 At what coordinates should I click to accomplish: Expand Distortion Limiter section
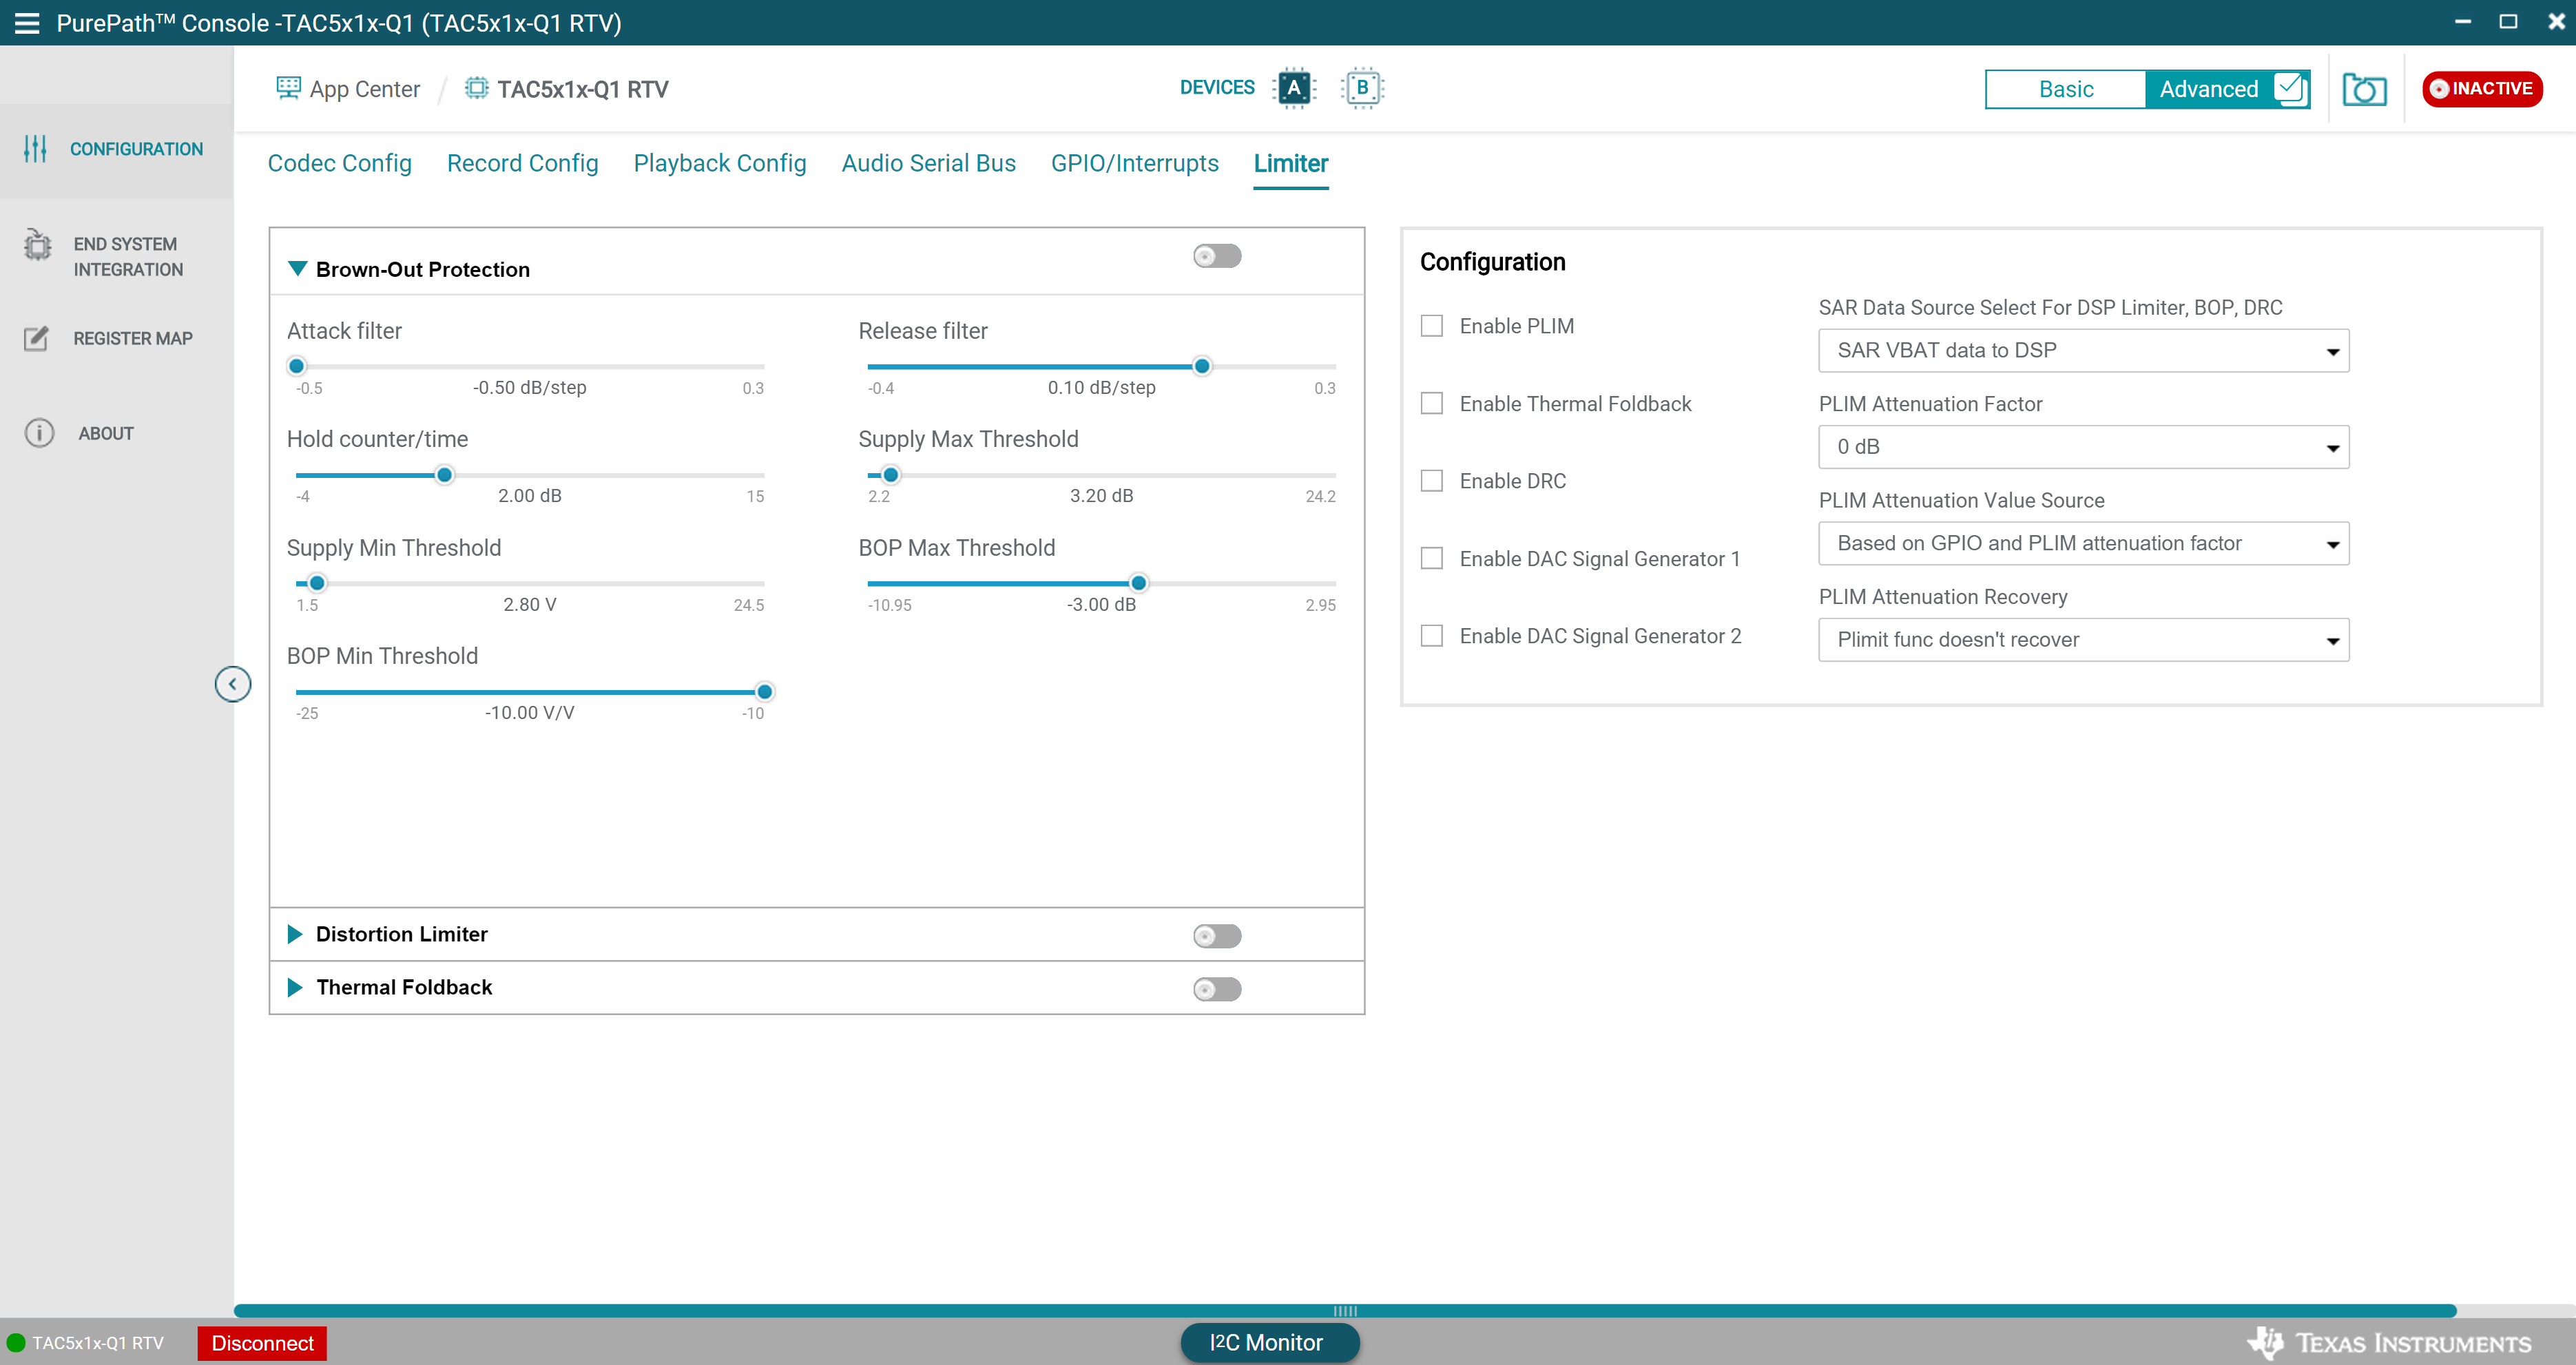click(x=295, y=934)
